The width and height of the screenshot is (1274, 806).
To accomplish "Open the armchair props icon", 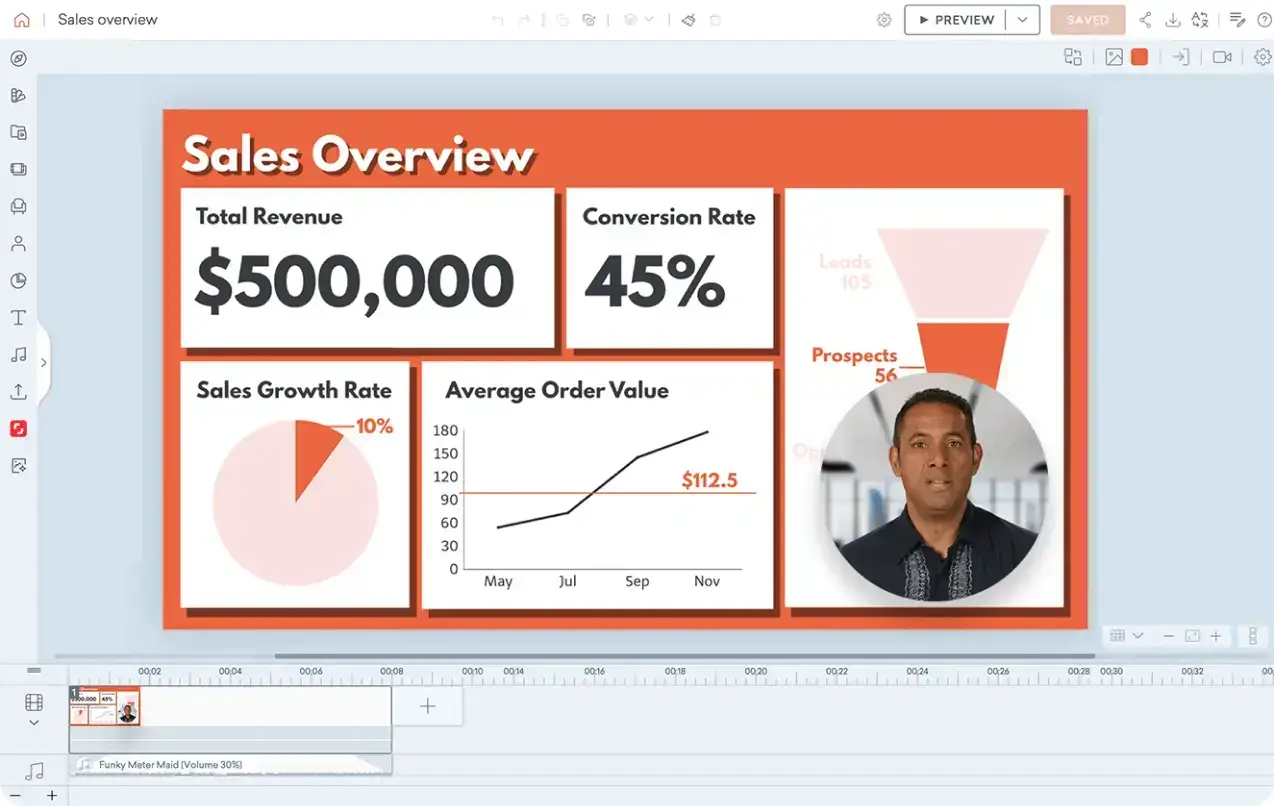I will coord(18,206).
